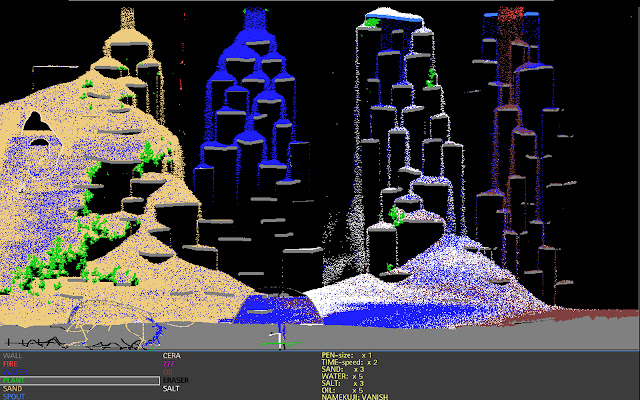The width and height of the screenshot is (640, 400).
Task: Select the OIL element
Action: [168, 372]
